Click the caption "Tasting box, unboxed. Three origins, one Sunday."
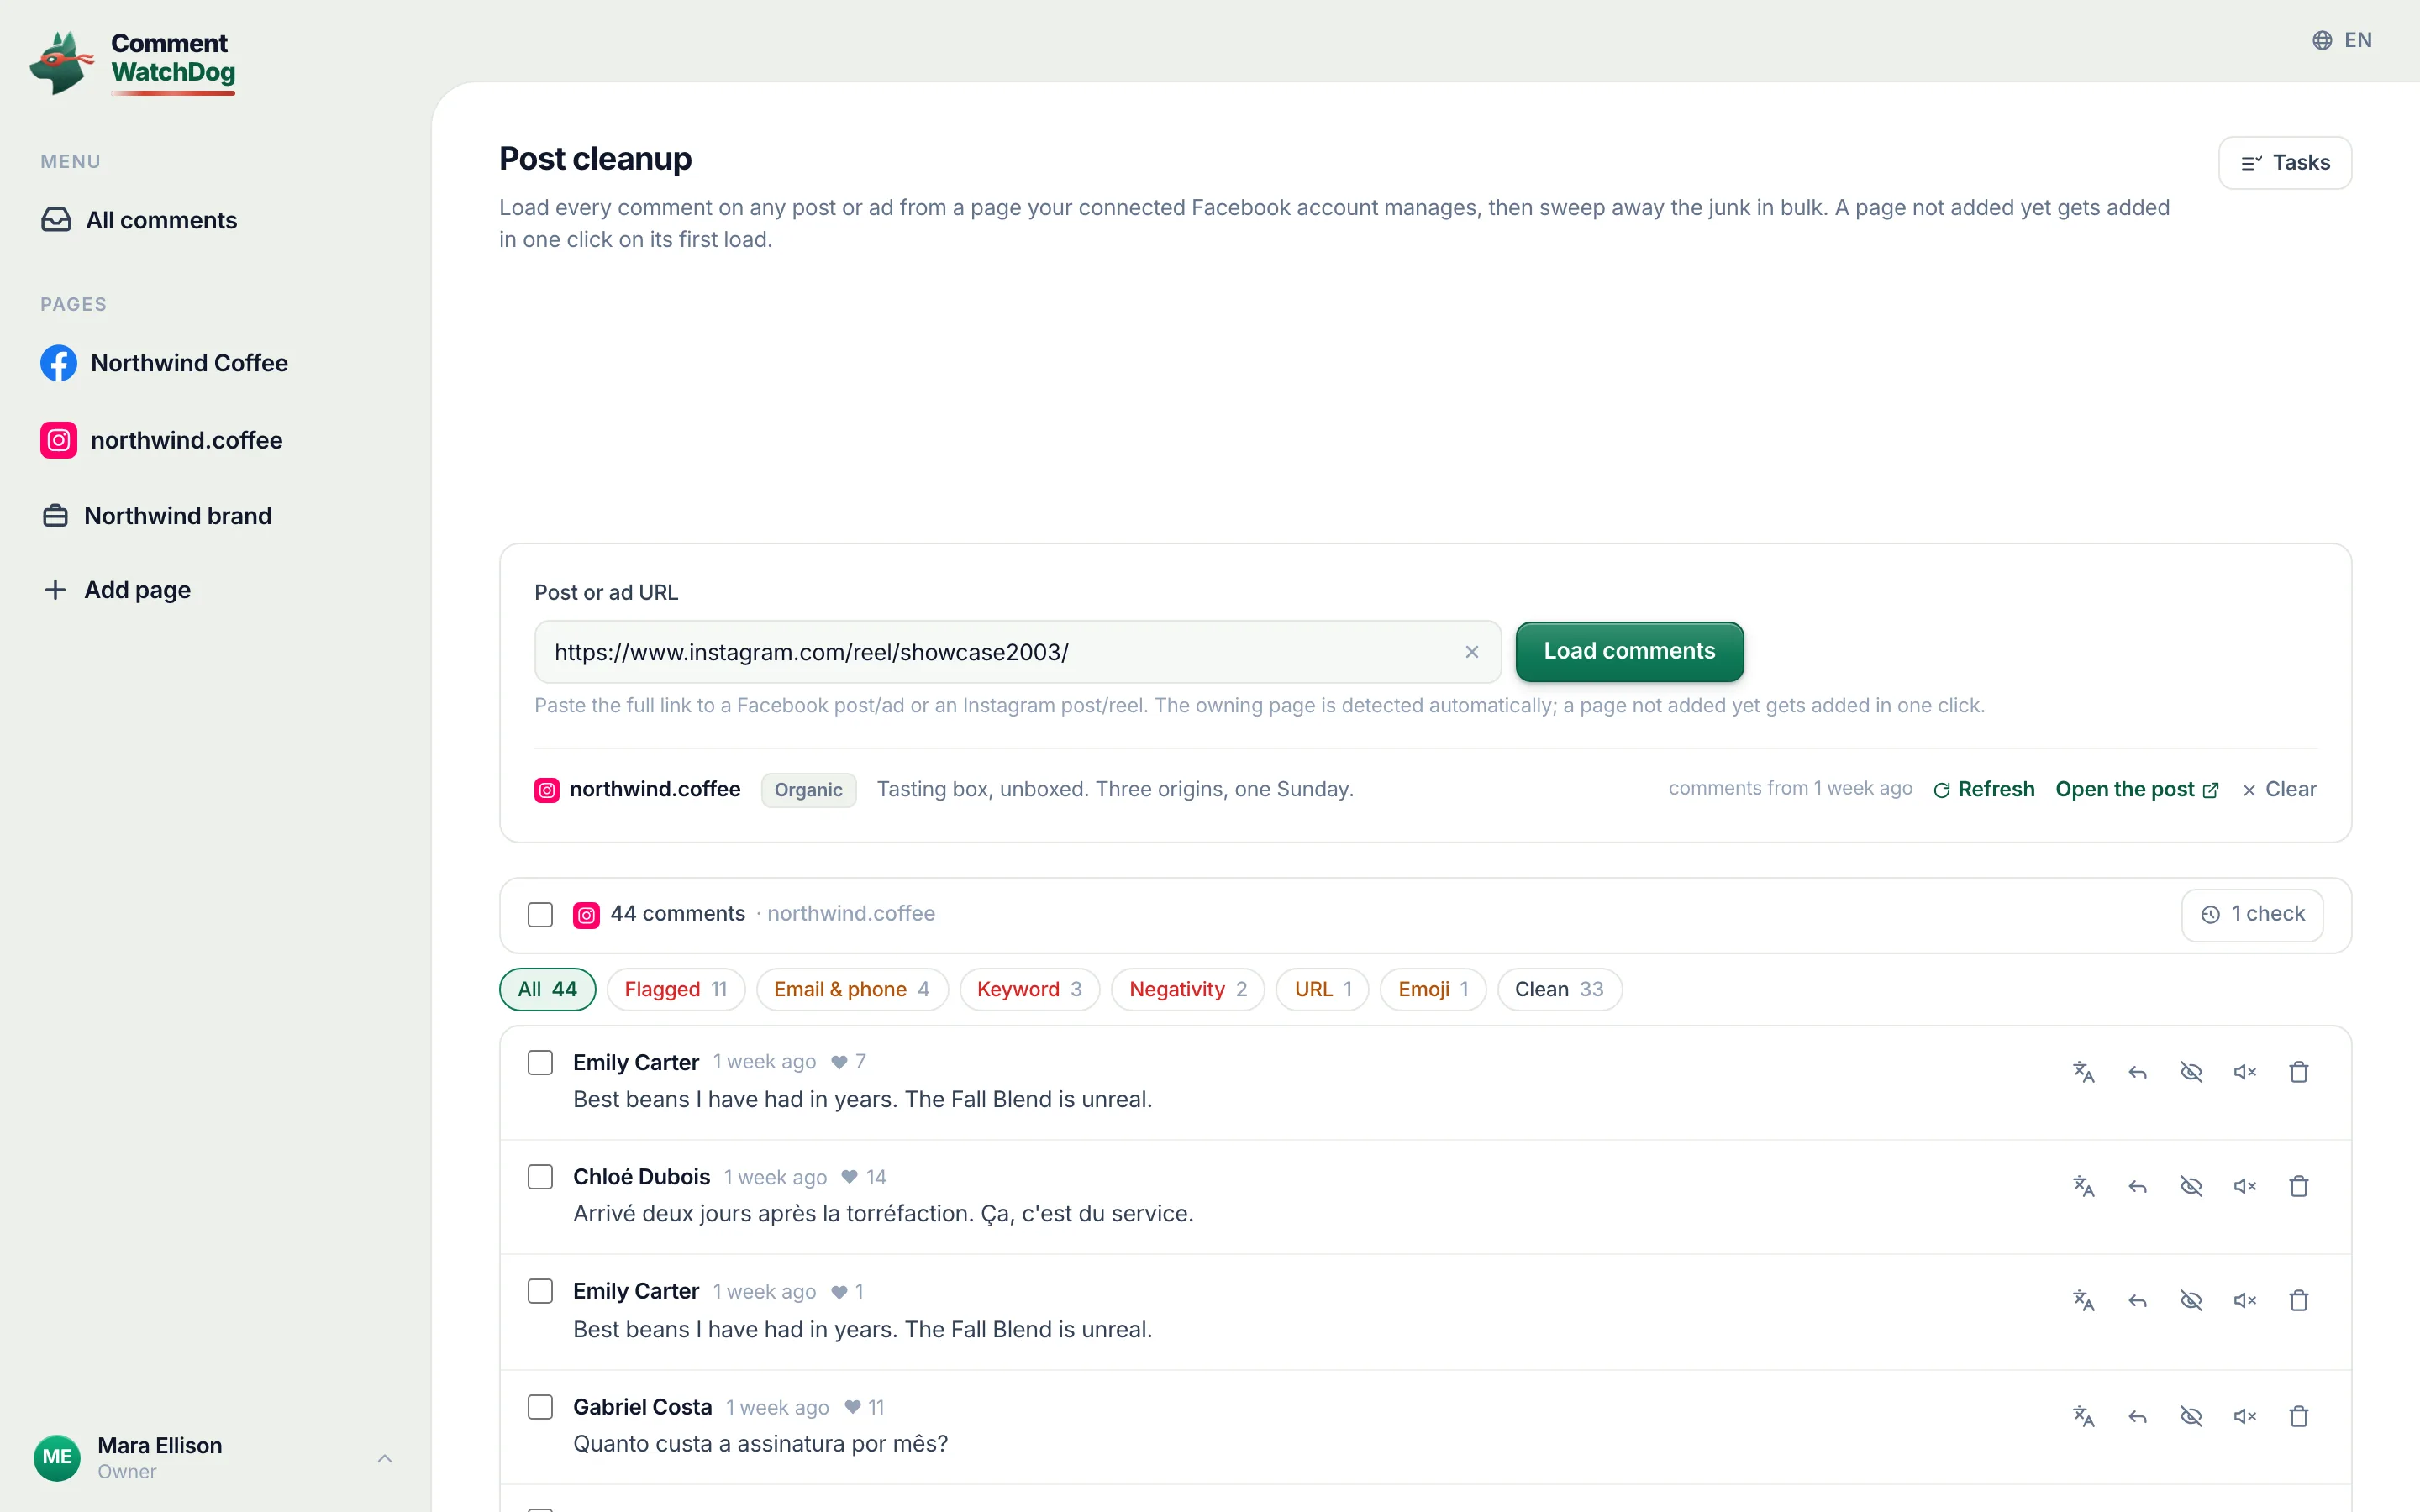The image size is (2420, 1512). pyautogui.click(x=1115, y=789)
